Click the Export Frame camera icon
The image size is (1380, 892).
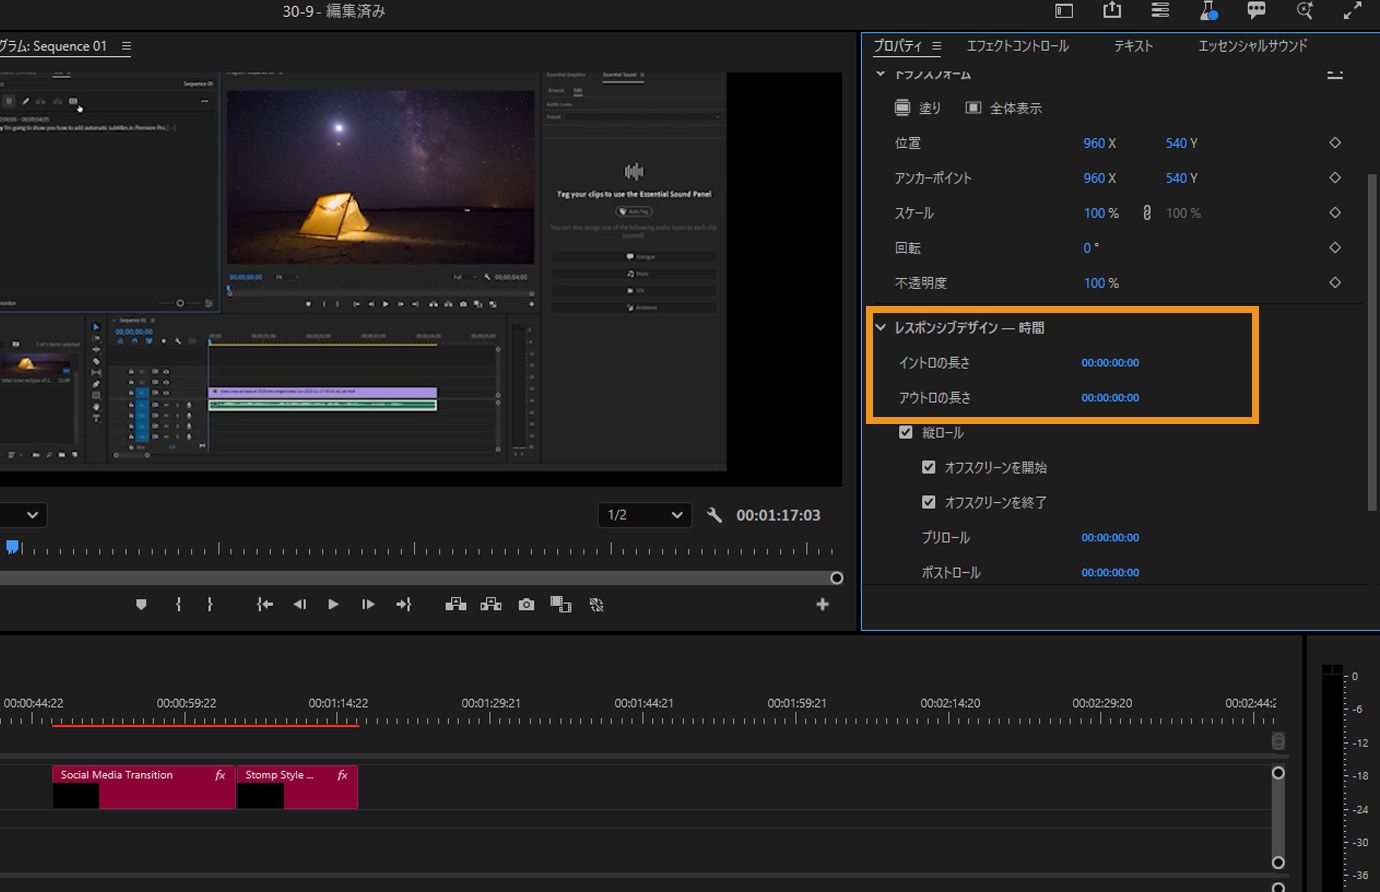pos(526,604)
